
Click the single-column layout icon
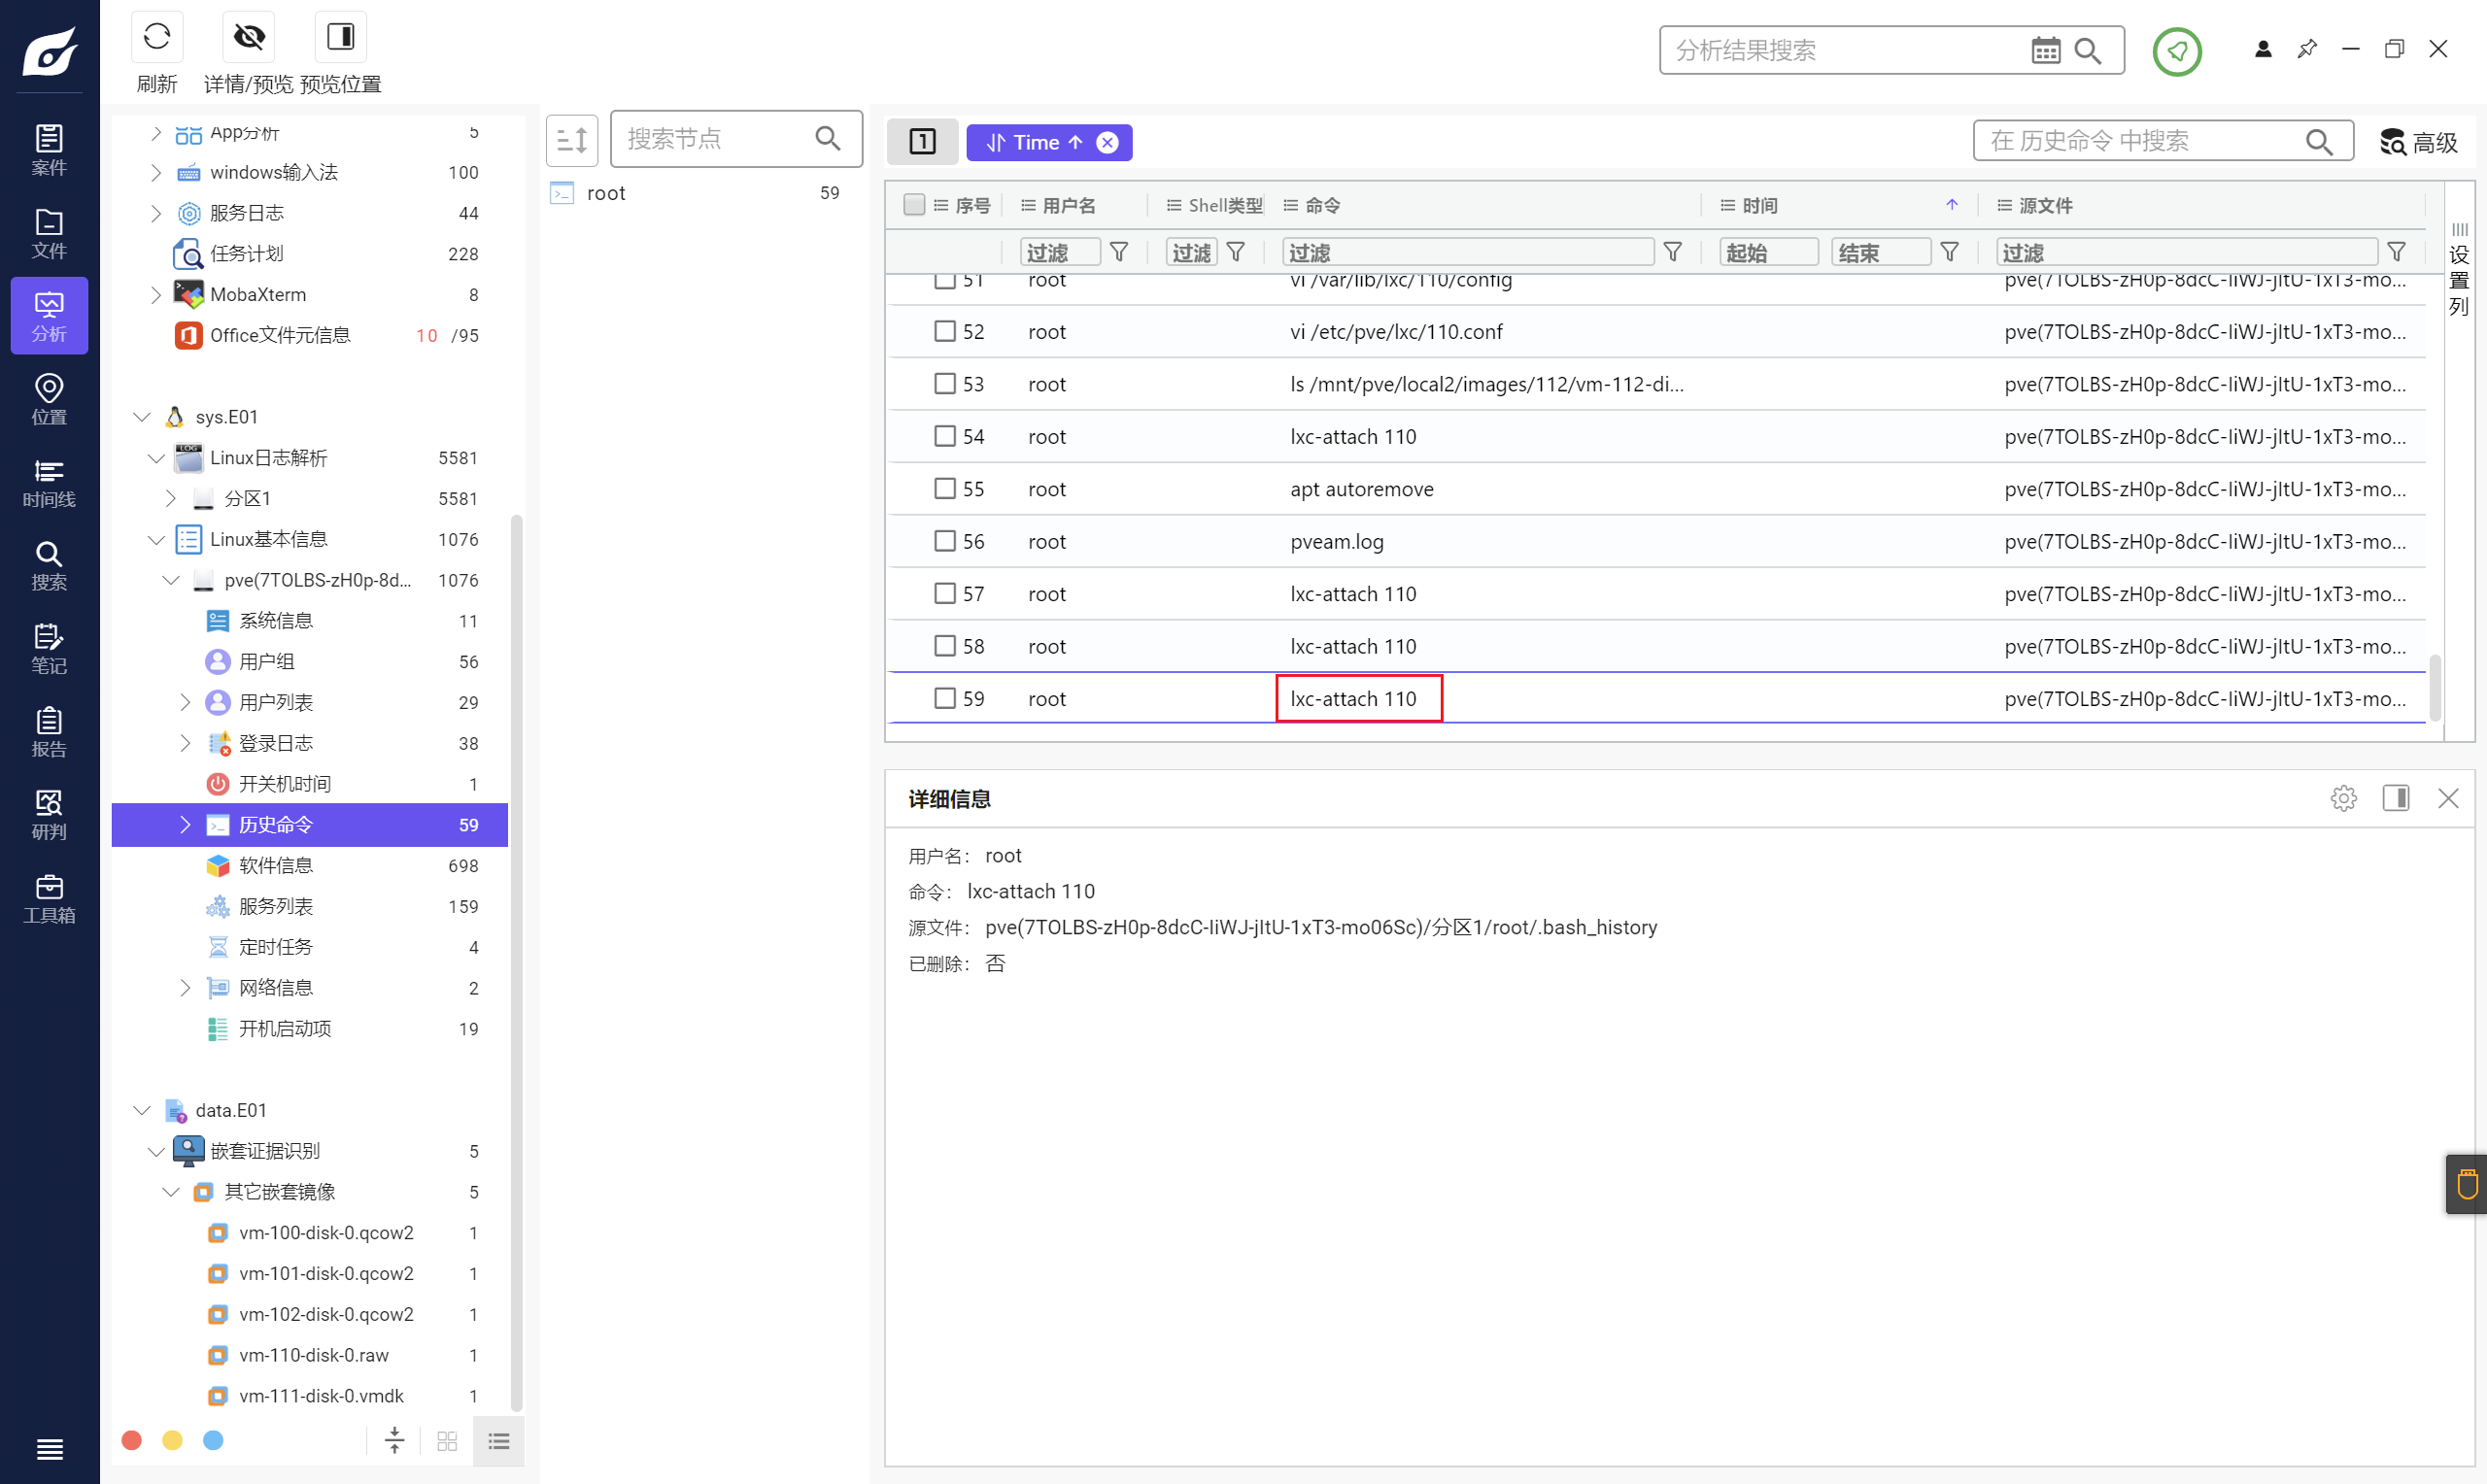[x=922, y=142]
